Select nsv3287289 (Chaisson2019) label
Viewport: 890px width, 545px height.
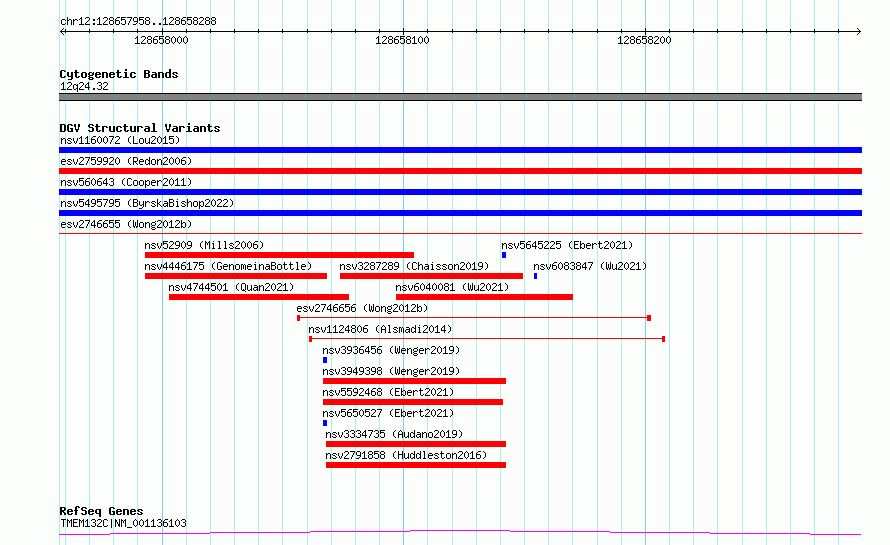pos(414,266)
